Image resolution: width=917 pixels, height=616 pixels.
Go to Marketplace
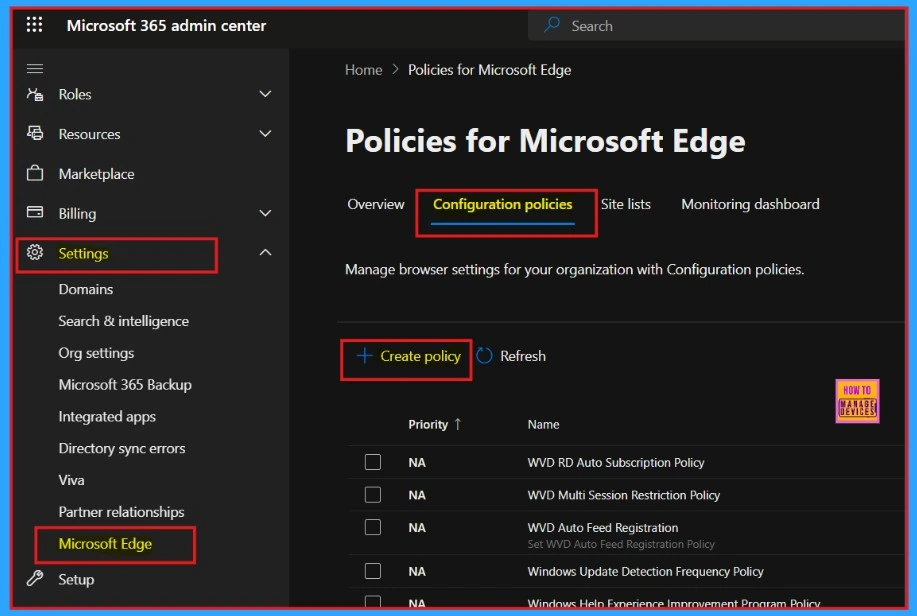coord(96,174)
